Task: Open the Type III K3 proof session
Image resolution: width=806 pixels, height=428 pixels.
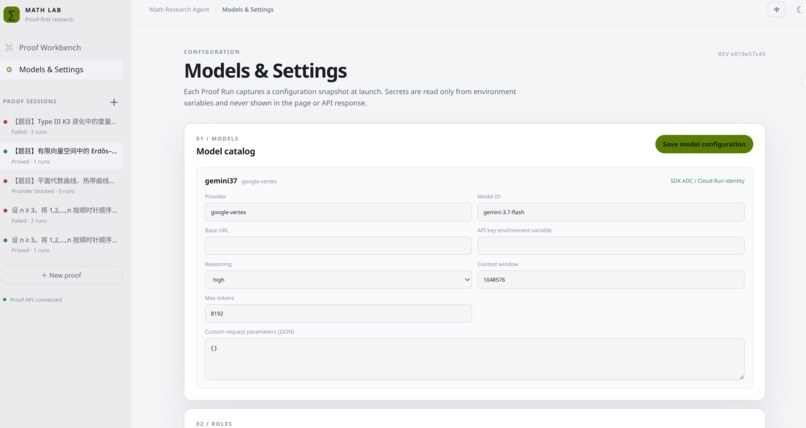Action: (x=61, y=126)
